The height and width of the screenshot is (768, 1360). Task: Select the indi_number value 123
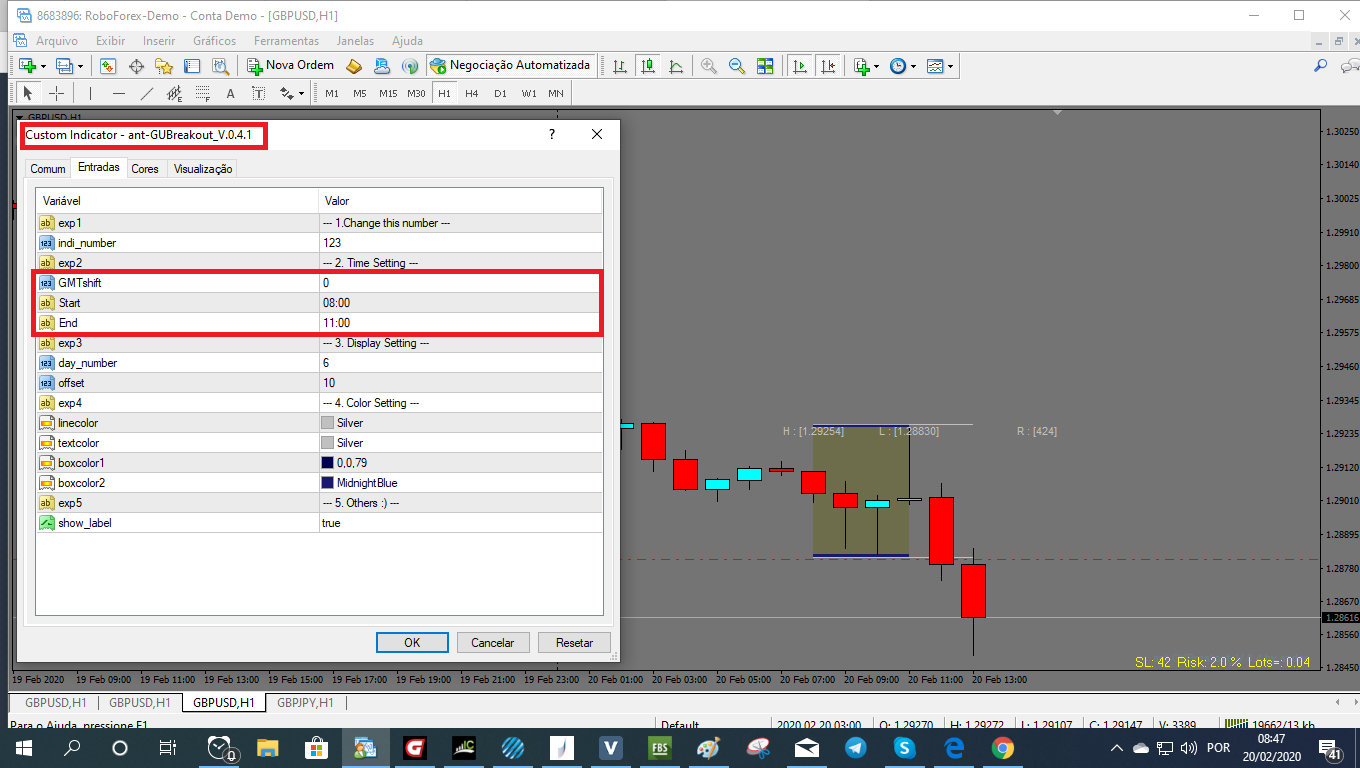460,243
